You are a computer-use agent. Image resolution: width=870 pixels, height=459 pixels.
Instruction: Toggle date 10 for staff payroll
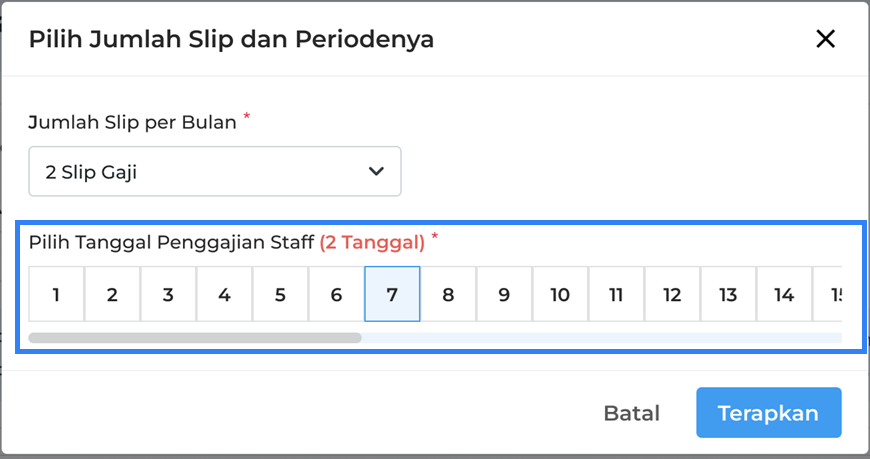tap(560, 294)
